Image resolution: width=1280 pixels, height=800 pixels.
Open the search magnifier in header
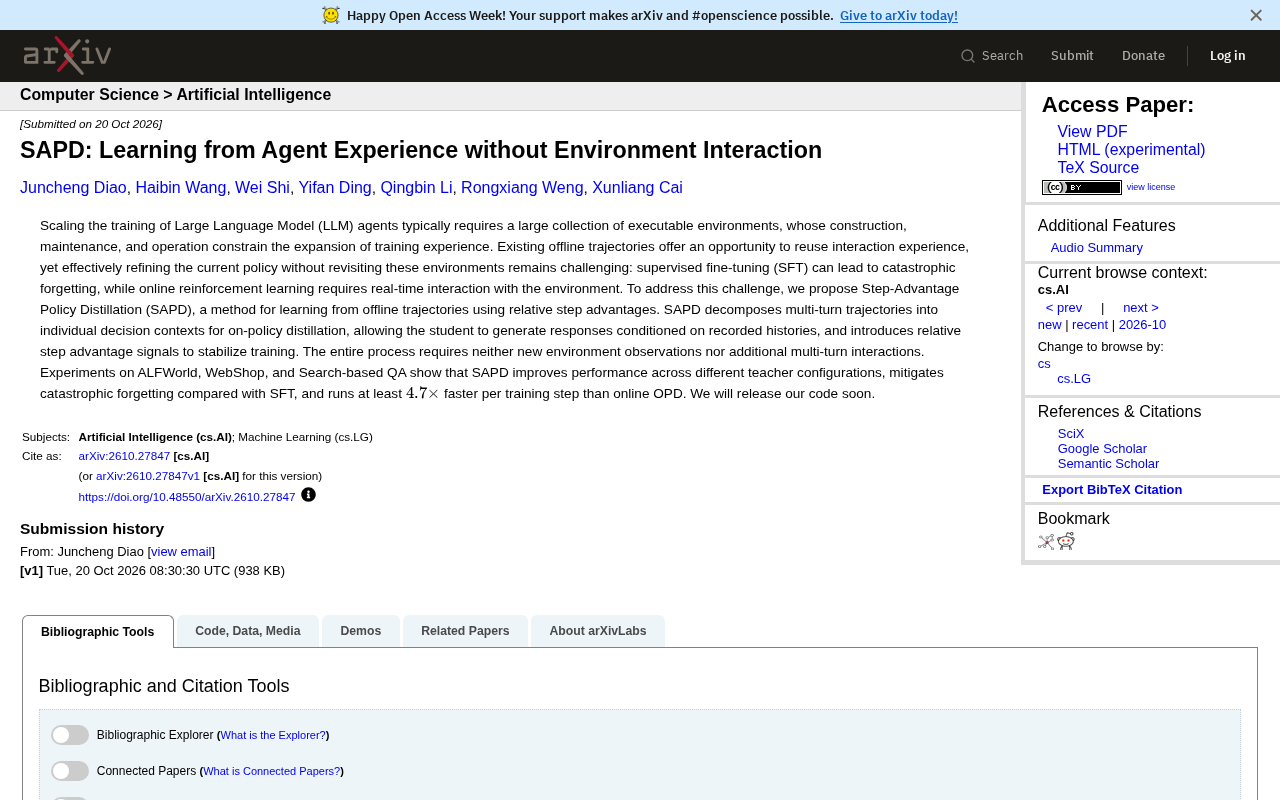coord(968,56)
